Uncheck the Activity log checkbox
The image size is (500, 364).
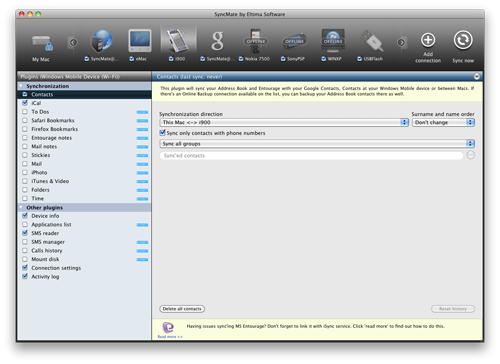point(25,276)
